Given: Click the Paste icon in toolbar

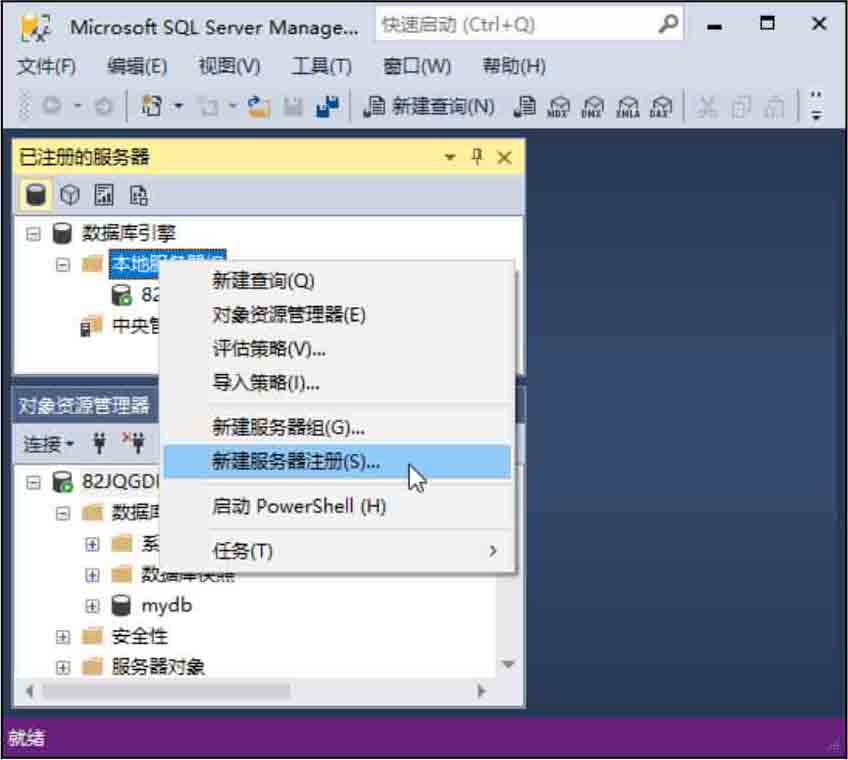Looking at the screenshot, I should coord(774,107).
